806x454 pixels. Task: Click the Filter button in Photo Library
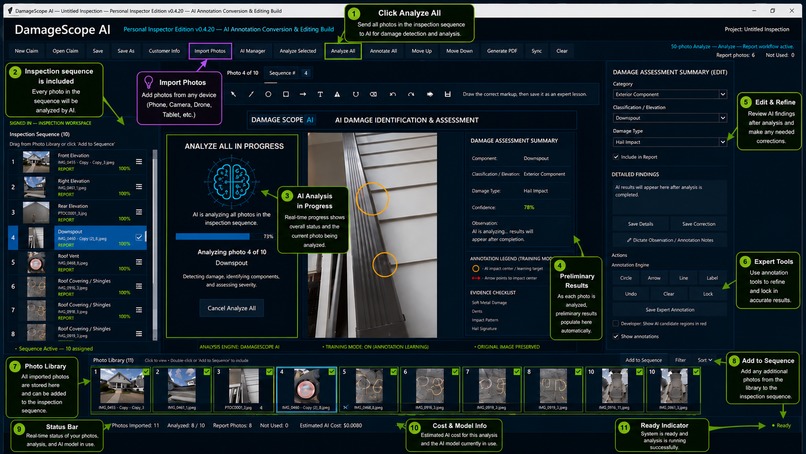tap(680, 360)
